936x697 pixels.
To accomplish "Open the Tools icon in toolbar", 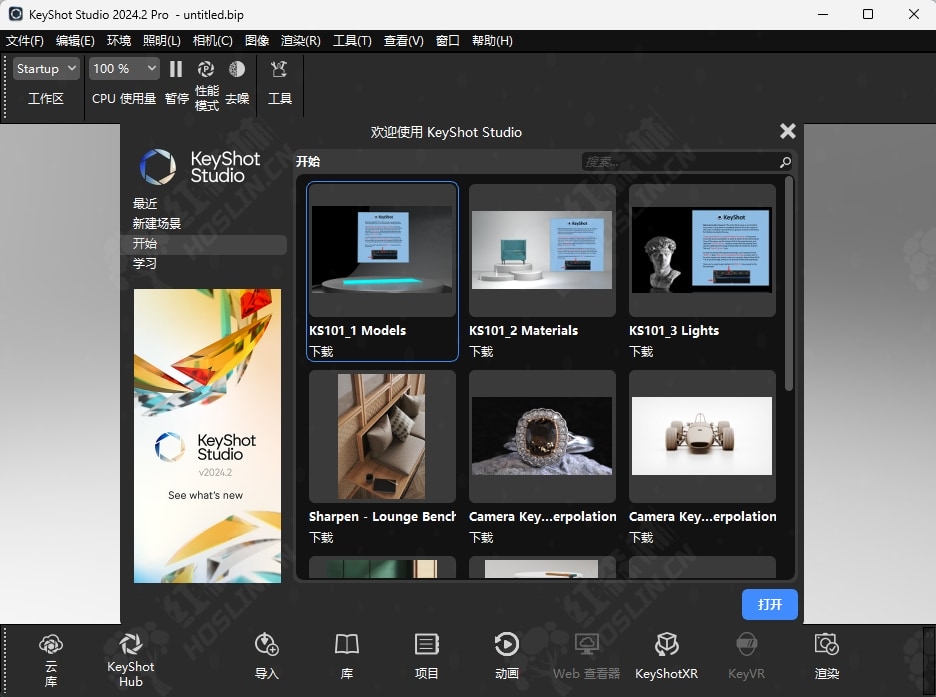I will pyautogui.click(x=279, y=70).
